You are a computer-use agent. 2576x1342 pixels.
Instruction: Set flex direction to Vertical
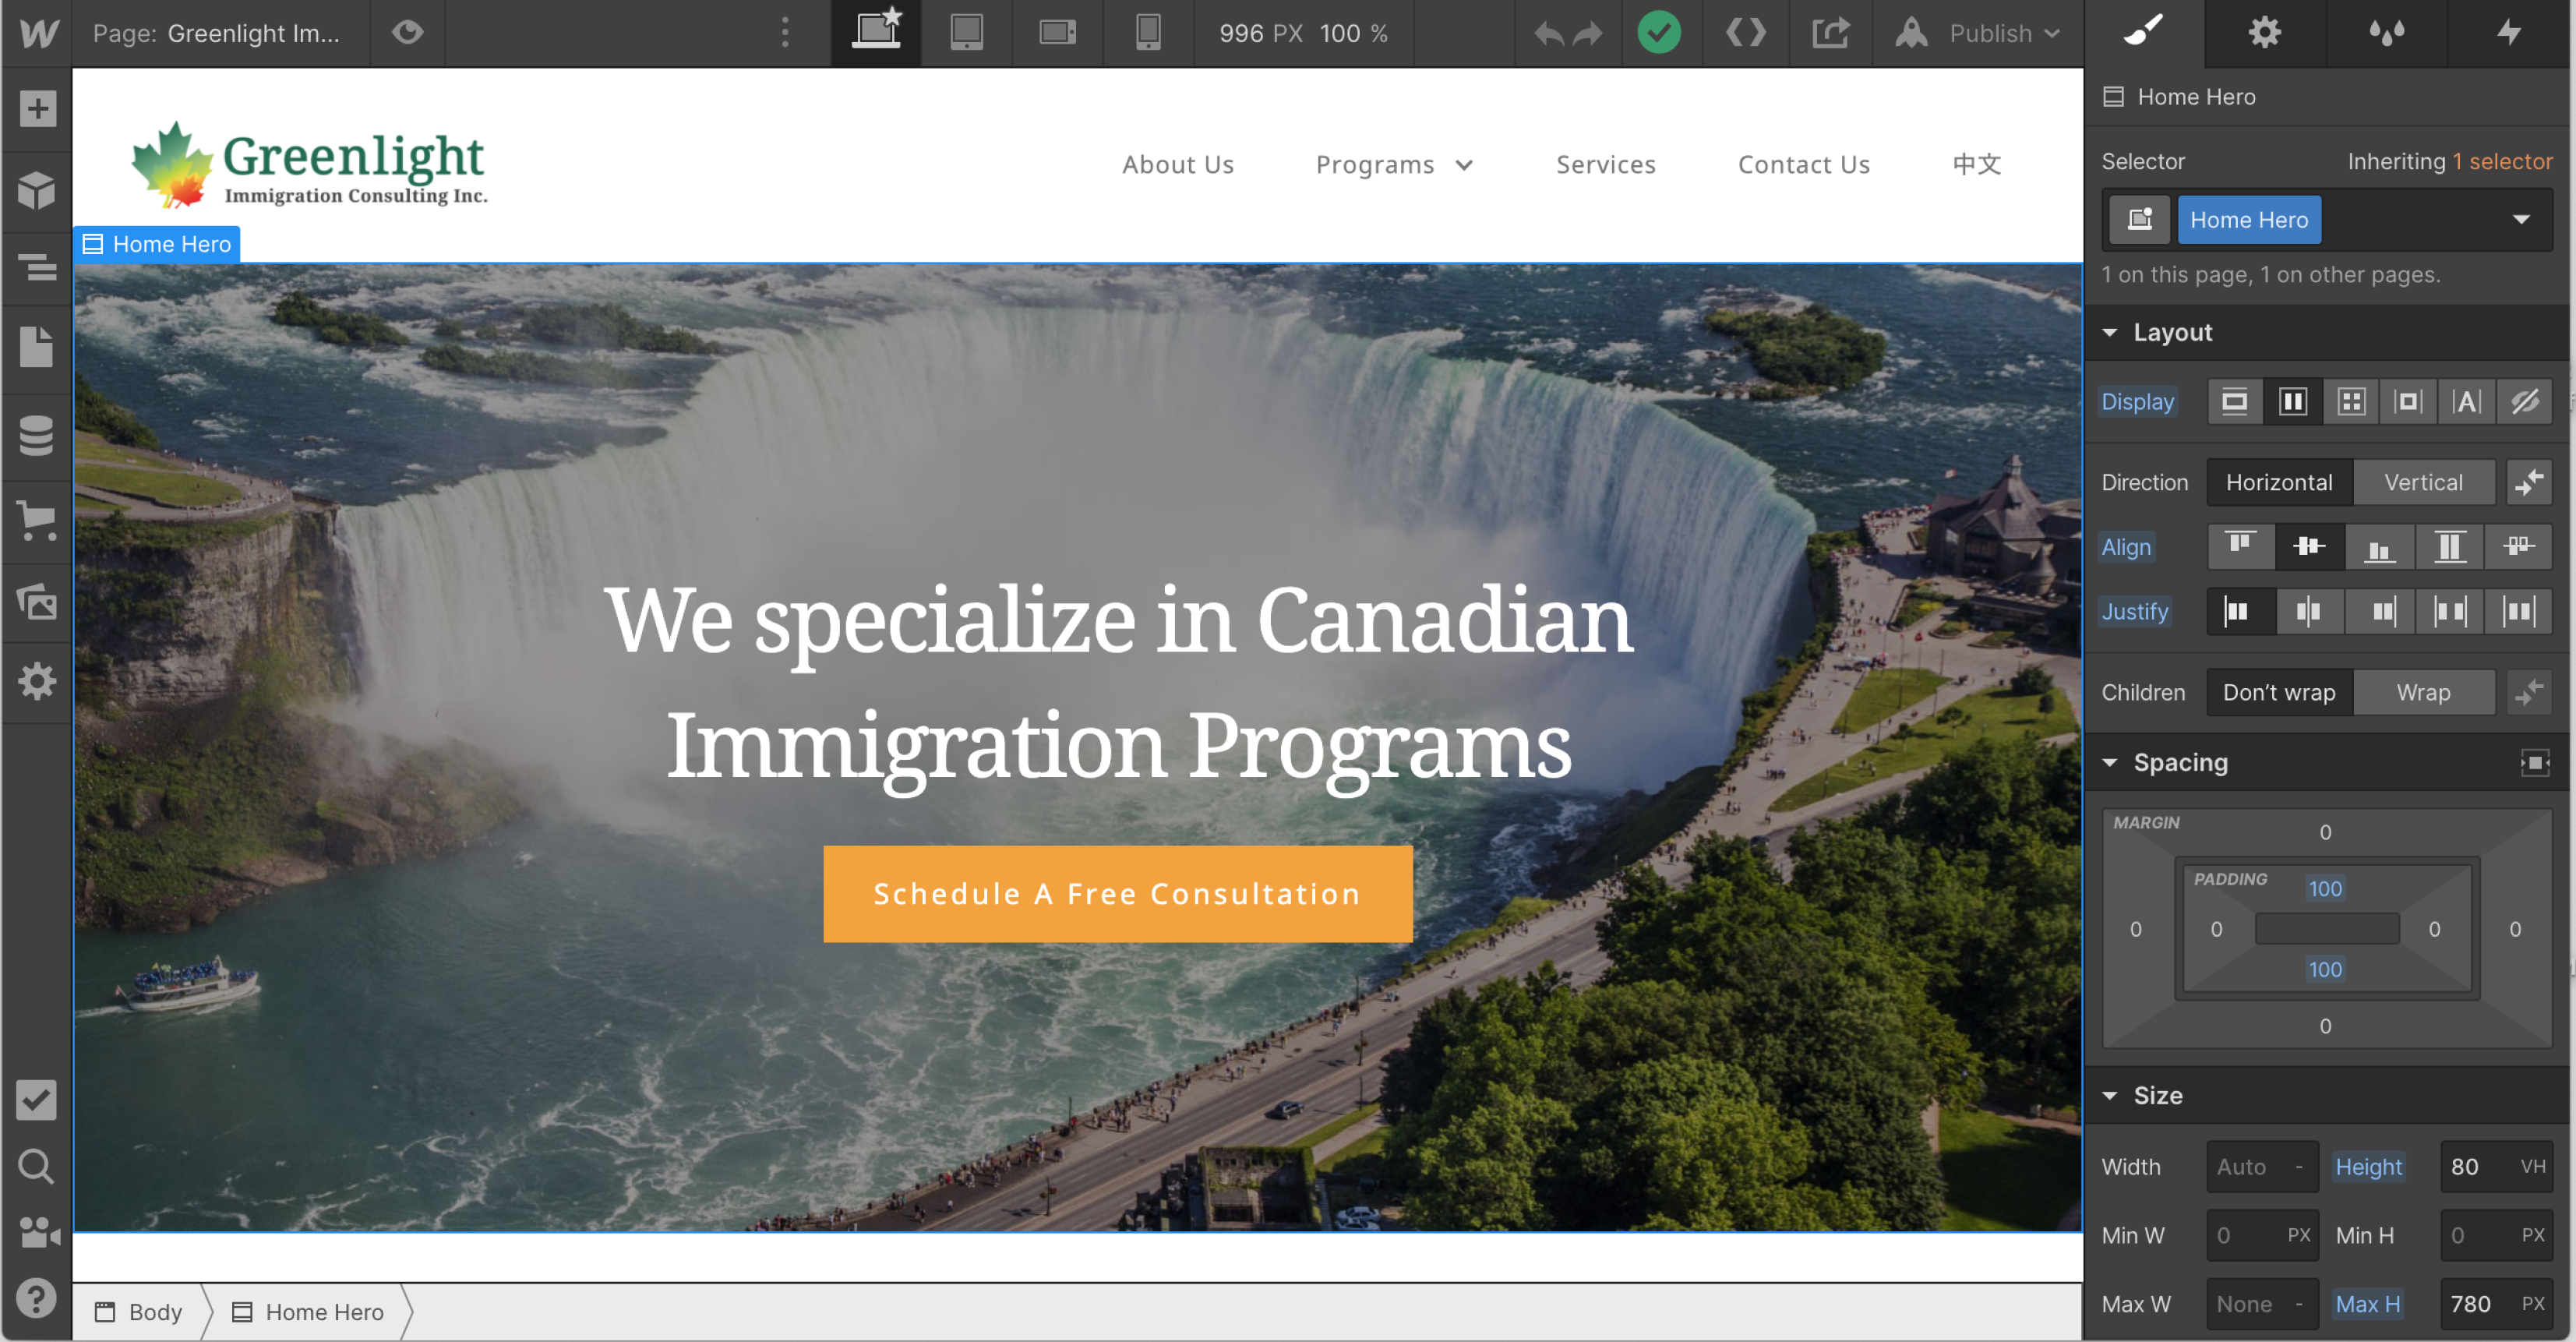[2423, 482]
